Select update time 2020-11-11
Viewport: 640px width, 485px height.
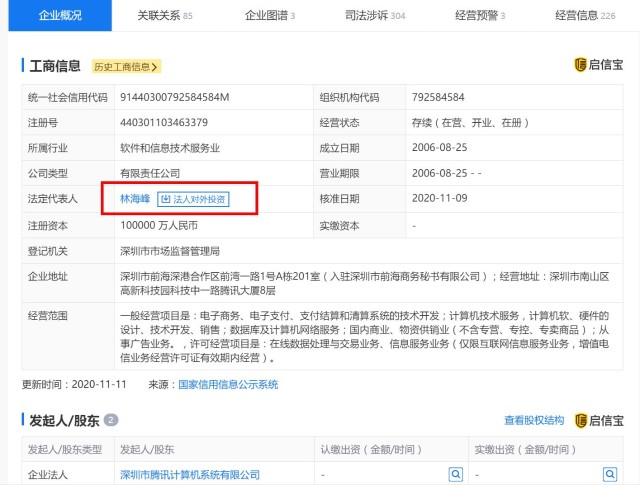pyautogui.click(x=99, y=384)
